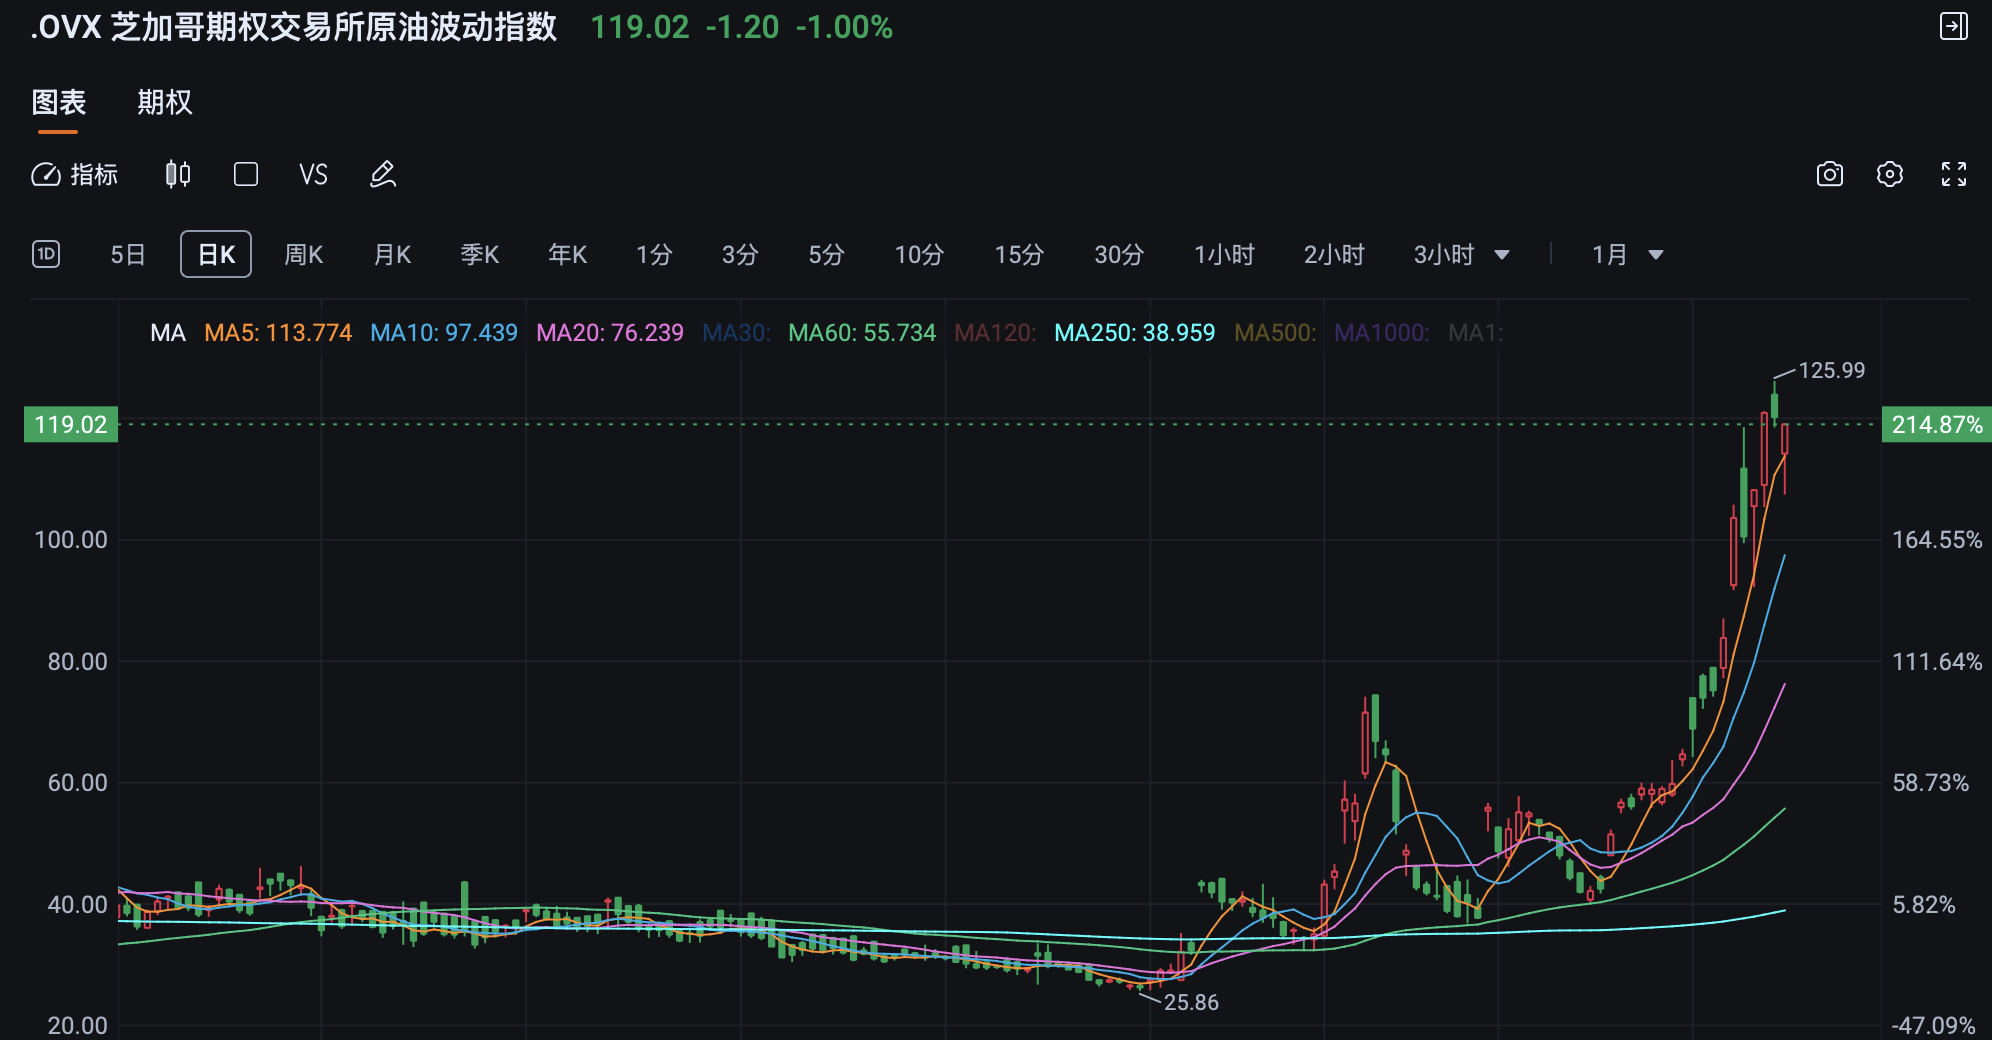Screen dimensions: 1992x1040
Task: Toggle the MA500 moving average line
Action: tap(1274, 333)
